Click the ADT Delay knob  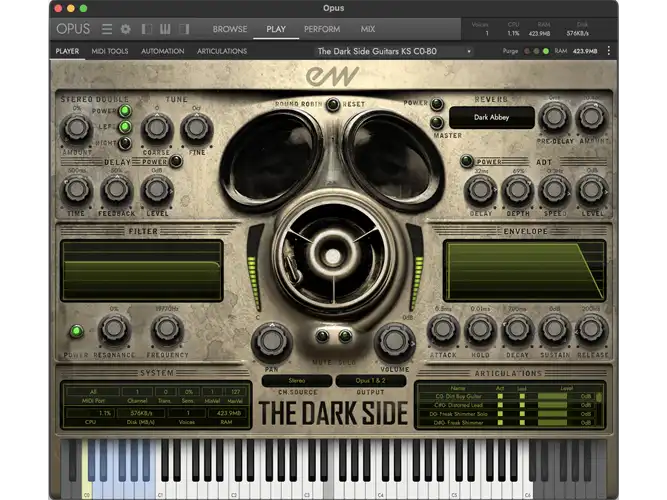[x=480, y=190]
